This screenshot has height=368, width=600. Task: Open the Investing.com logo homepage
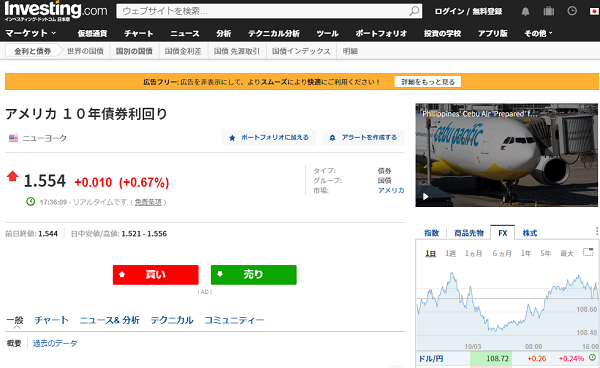(56, 11)
